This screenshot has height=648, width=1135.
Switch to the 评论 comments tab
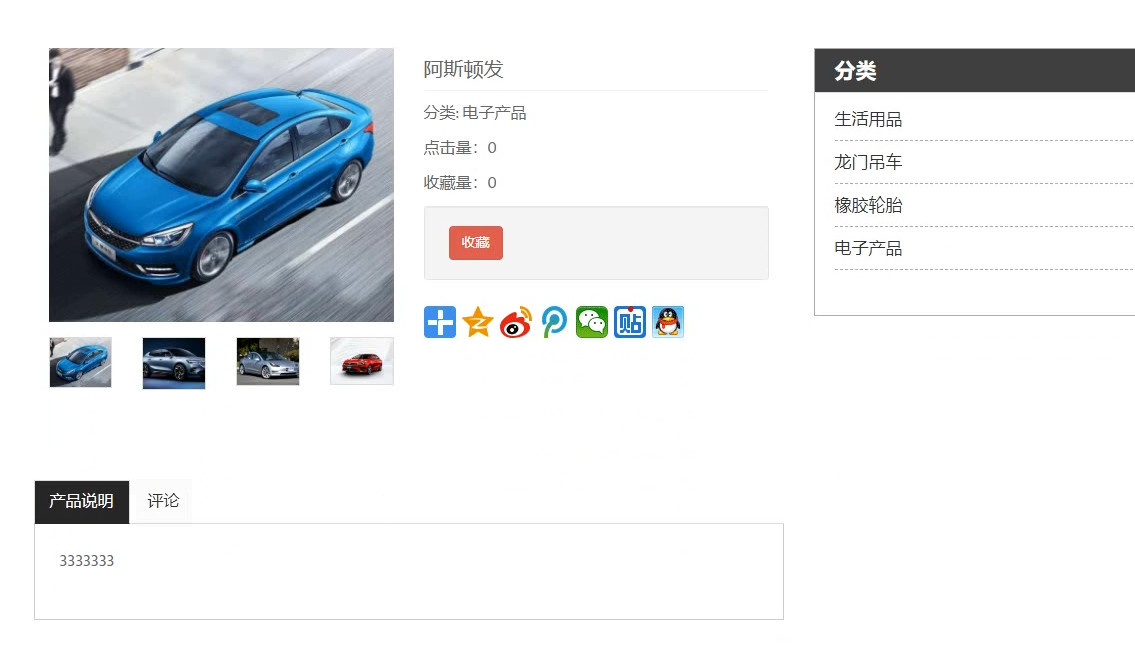(x=163, y=501)
